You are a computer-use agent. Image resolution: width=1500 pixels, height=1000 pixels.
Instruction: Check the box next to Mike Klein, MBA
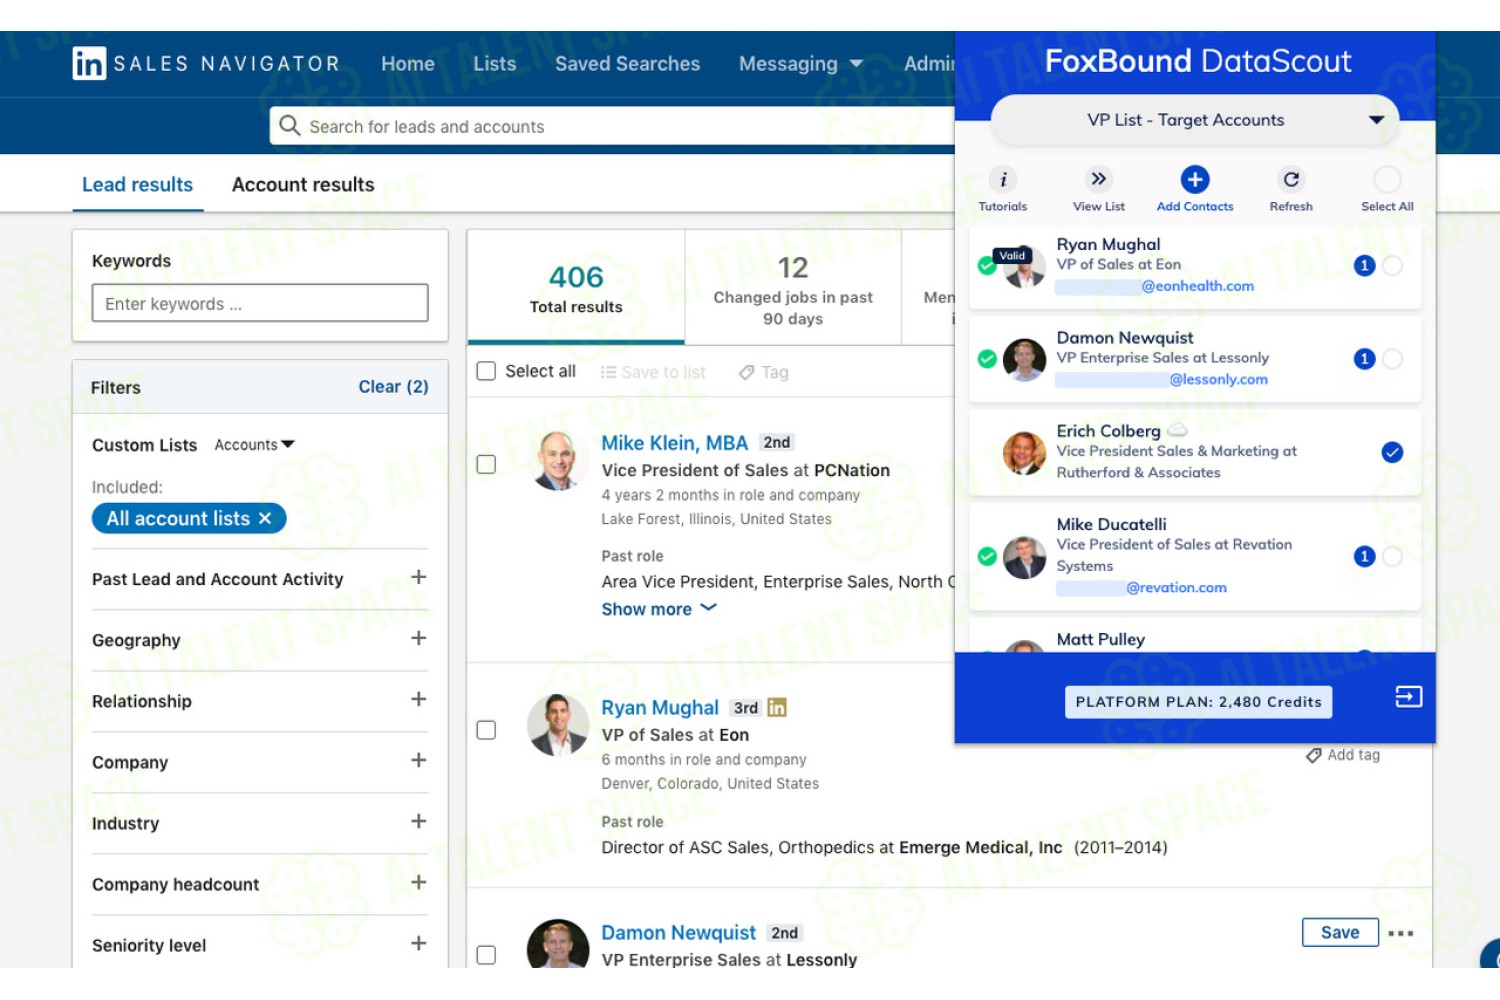pos(486,464)
